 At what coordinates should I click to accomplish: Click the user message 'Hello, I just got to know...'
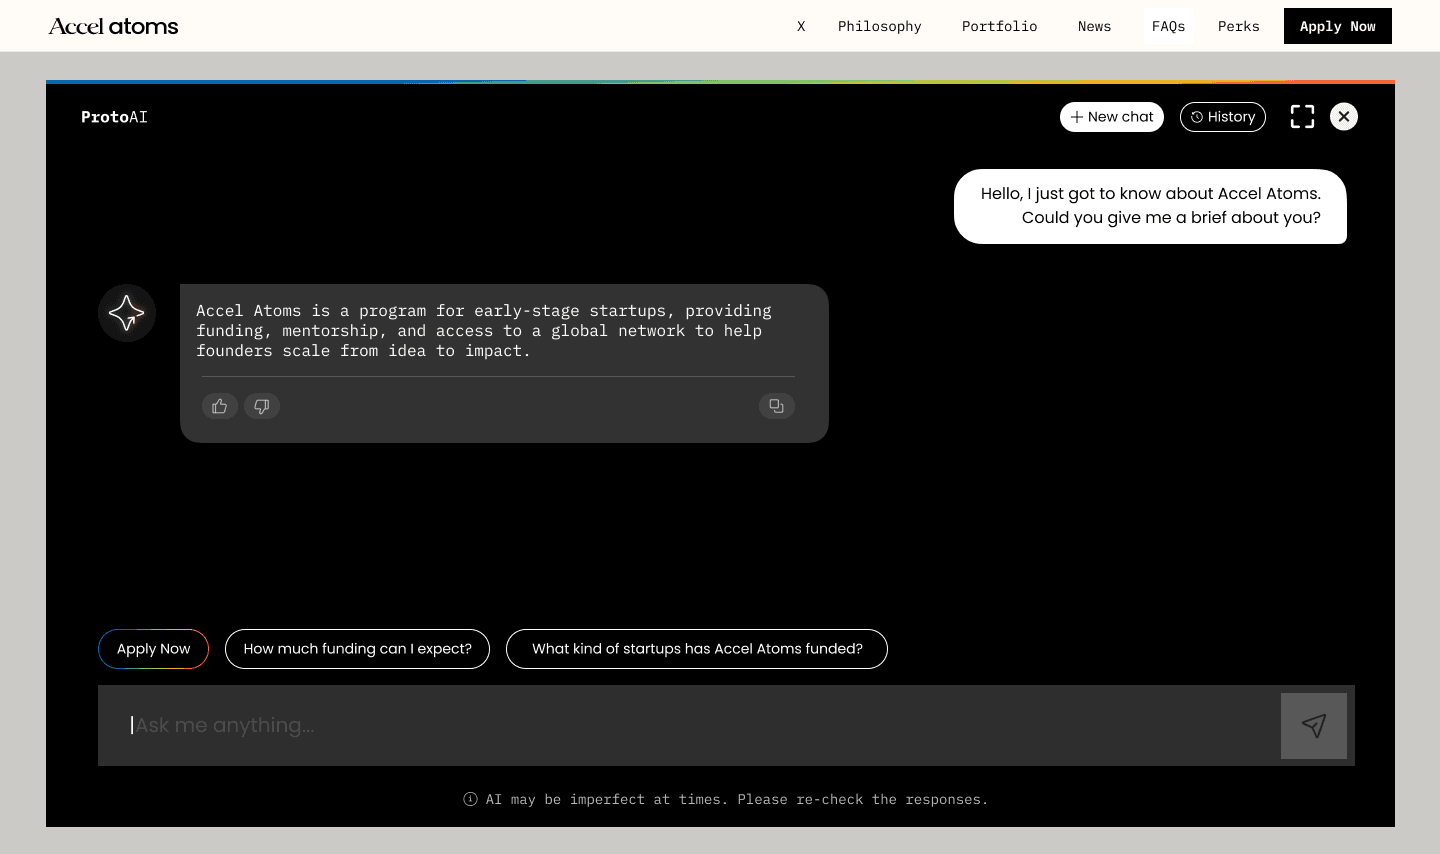click(1150, 206)
